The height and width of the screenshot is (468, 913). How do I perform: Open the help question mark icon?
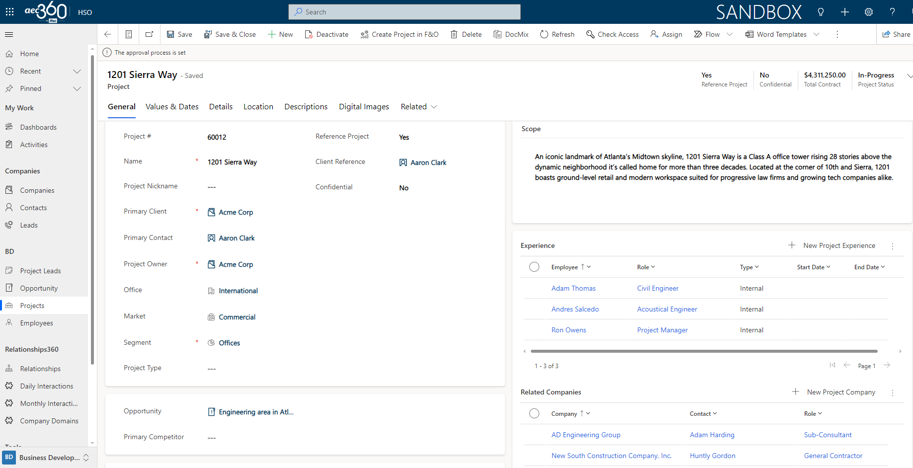pos(892,12)
